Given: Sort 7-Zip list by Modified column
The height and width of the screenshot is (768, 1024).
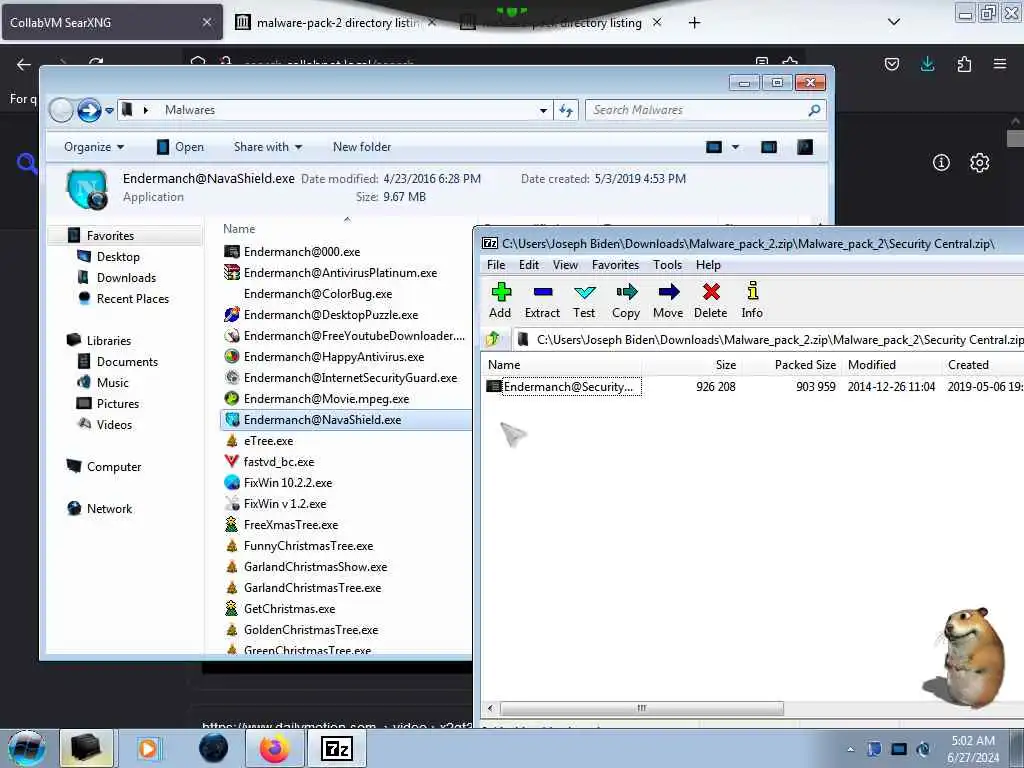Looking at the screenshot, I should click(872, 365).
